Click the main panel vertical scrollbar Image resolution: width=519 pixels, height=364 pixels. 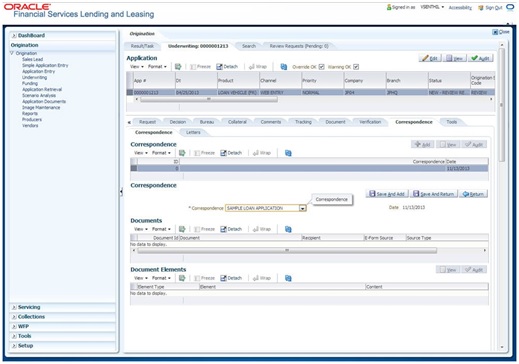pyautogui.click(x=502, y=105)
